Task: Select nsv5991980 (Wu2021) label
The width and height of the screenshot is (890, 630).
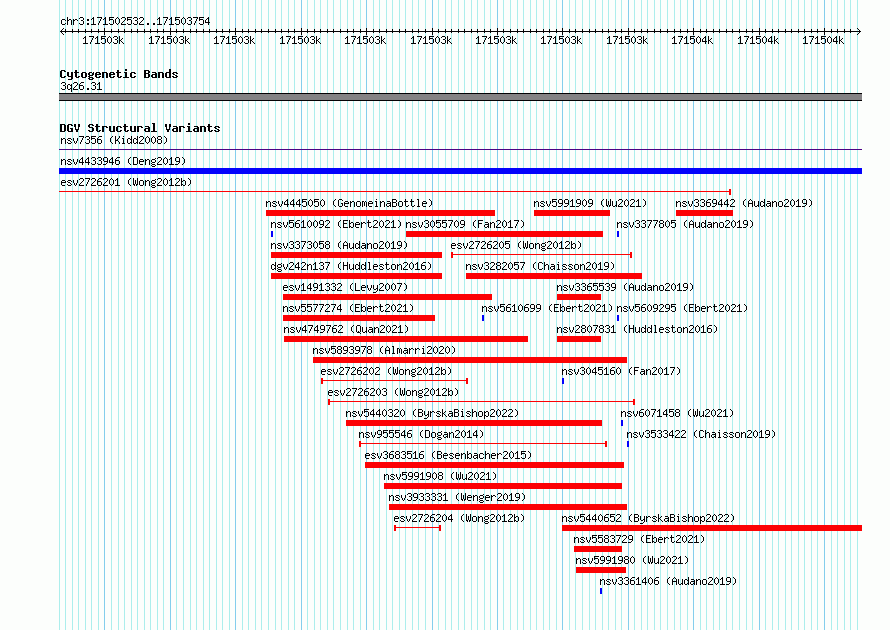Action: (632, 560)
